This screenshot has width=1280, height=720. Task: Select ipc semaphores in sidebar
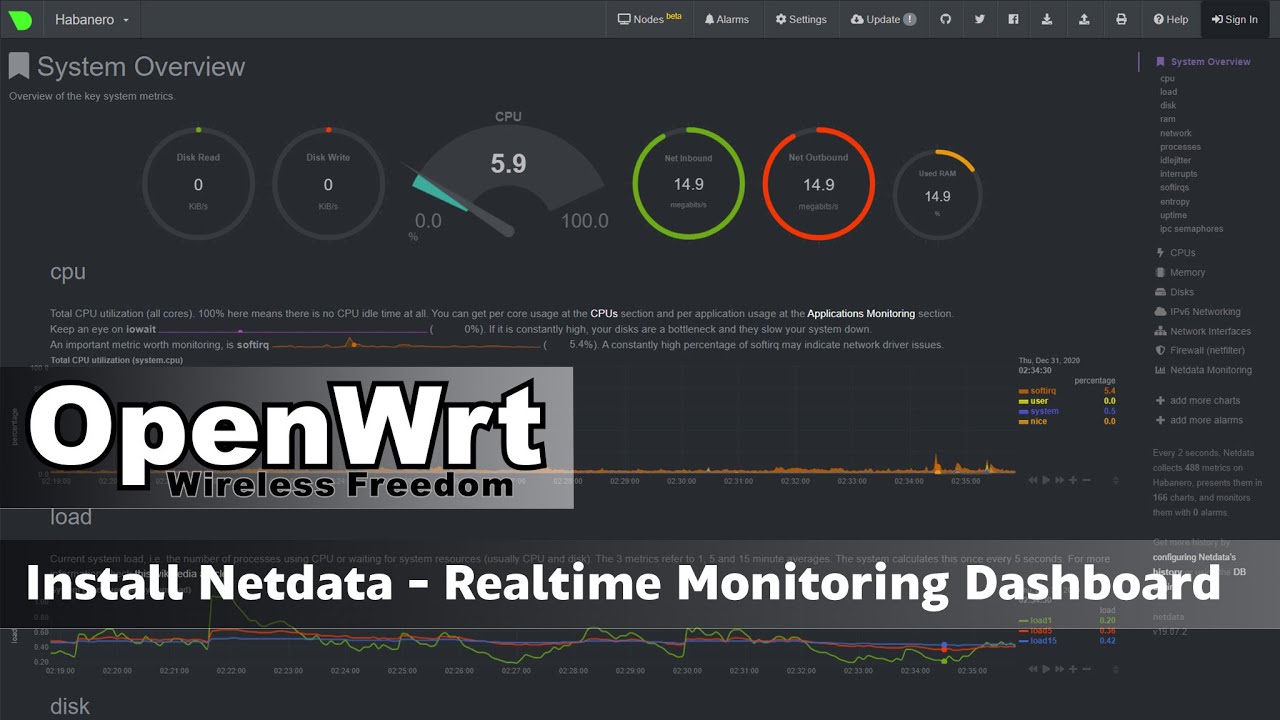click(x=1191, y=229)
